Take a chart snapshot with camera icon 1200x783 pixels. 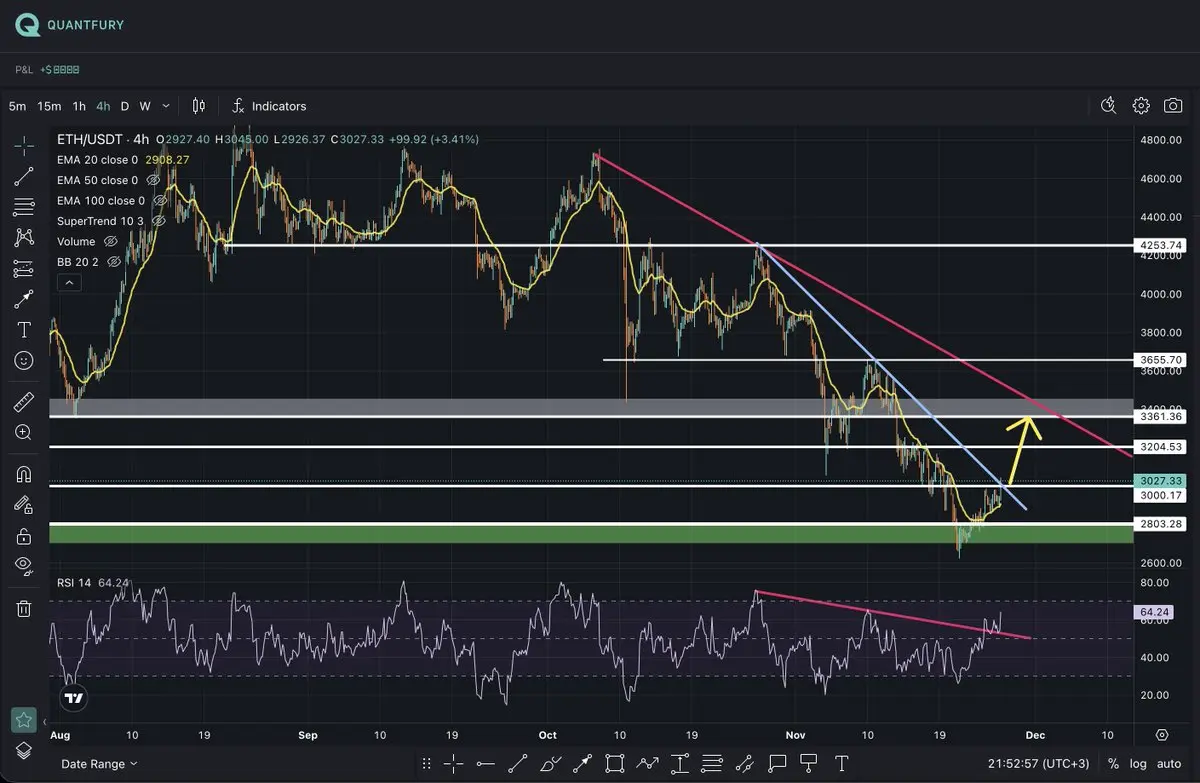tap(1173, 105)
